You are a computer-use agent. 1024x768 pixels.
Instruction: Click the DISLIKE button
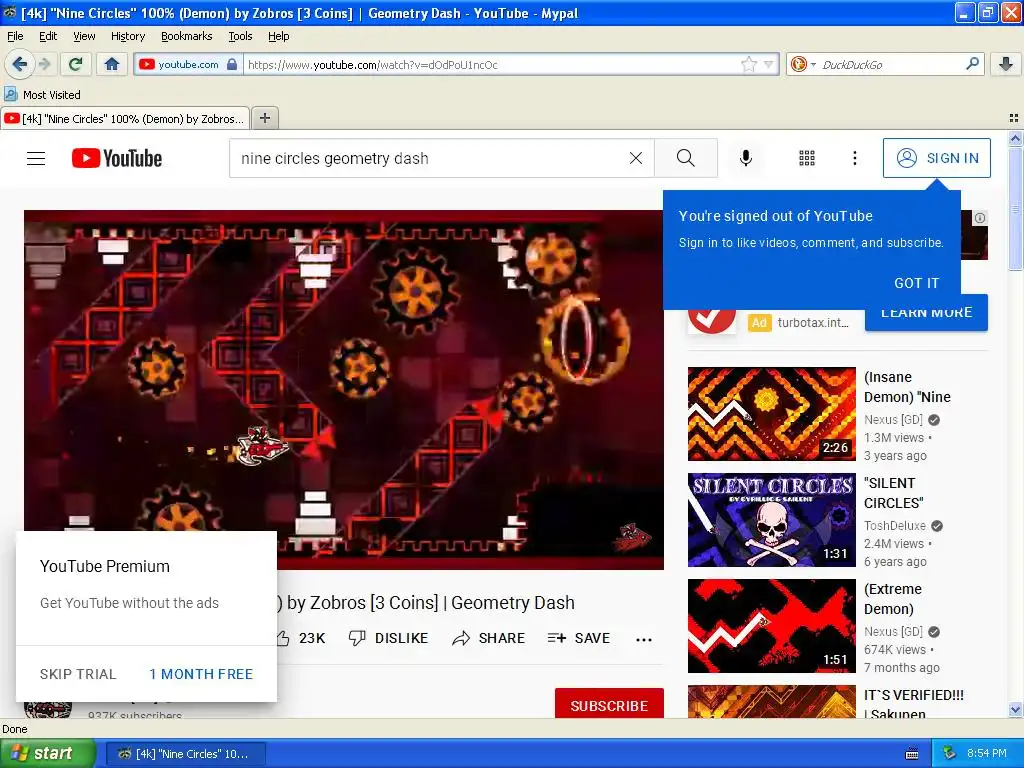(x=389, y=638)
